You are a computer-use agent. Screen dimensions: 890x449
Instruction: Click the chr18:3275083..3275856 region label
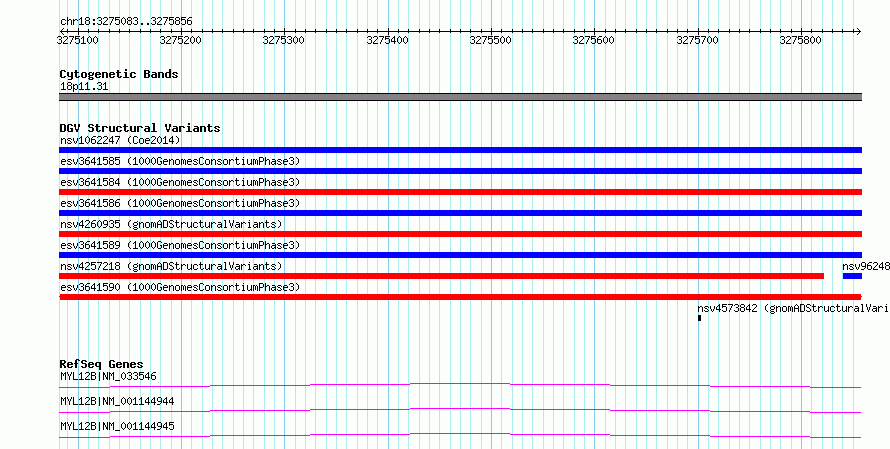click(x=126, y=22)
